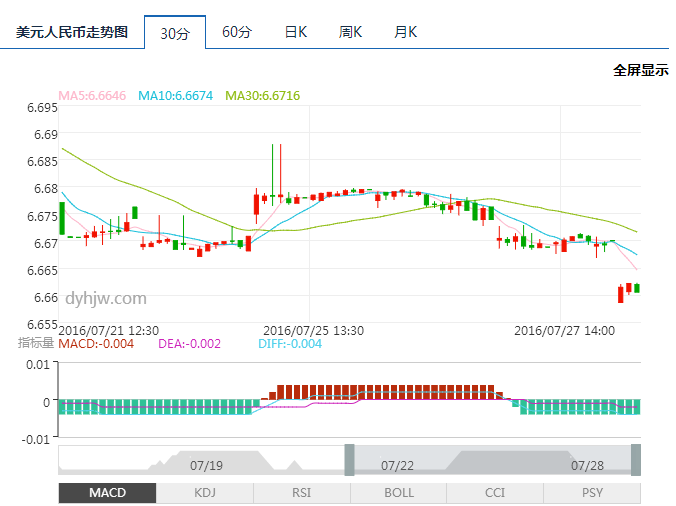Click the right handle of range slider
The height and width of the screenshot is (506, 676).
pos(635,460)
